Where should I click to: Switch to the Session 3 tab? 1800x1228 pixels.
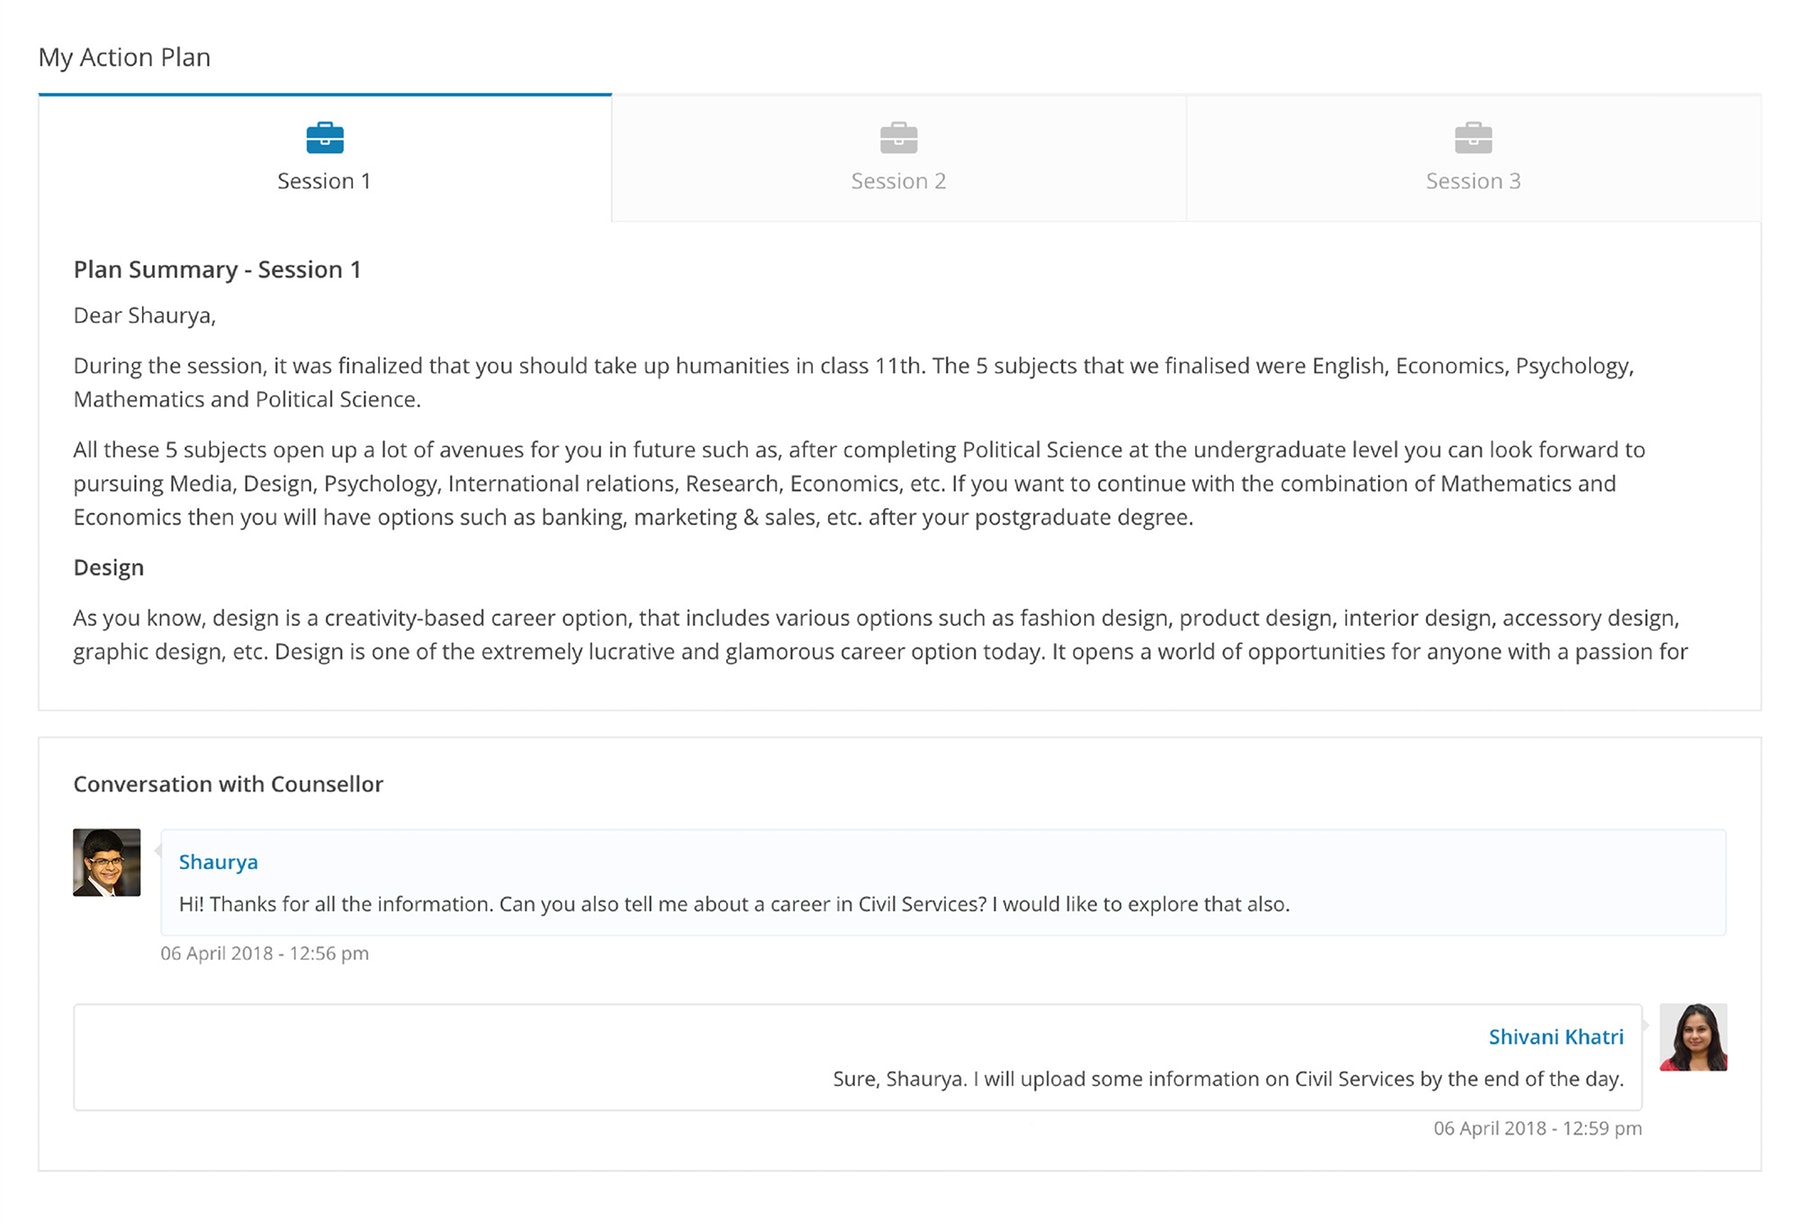tap(1473, 159)
